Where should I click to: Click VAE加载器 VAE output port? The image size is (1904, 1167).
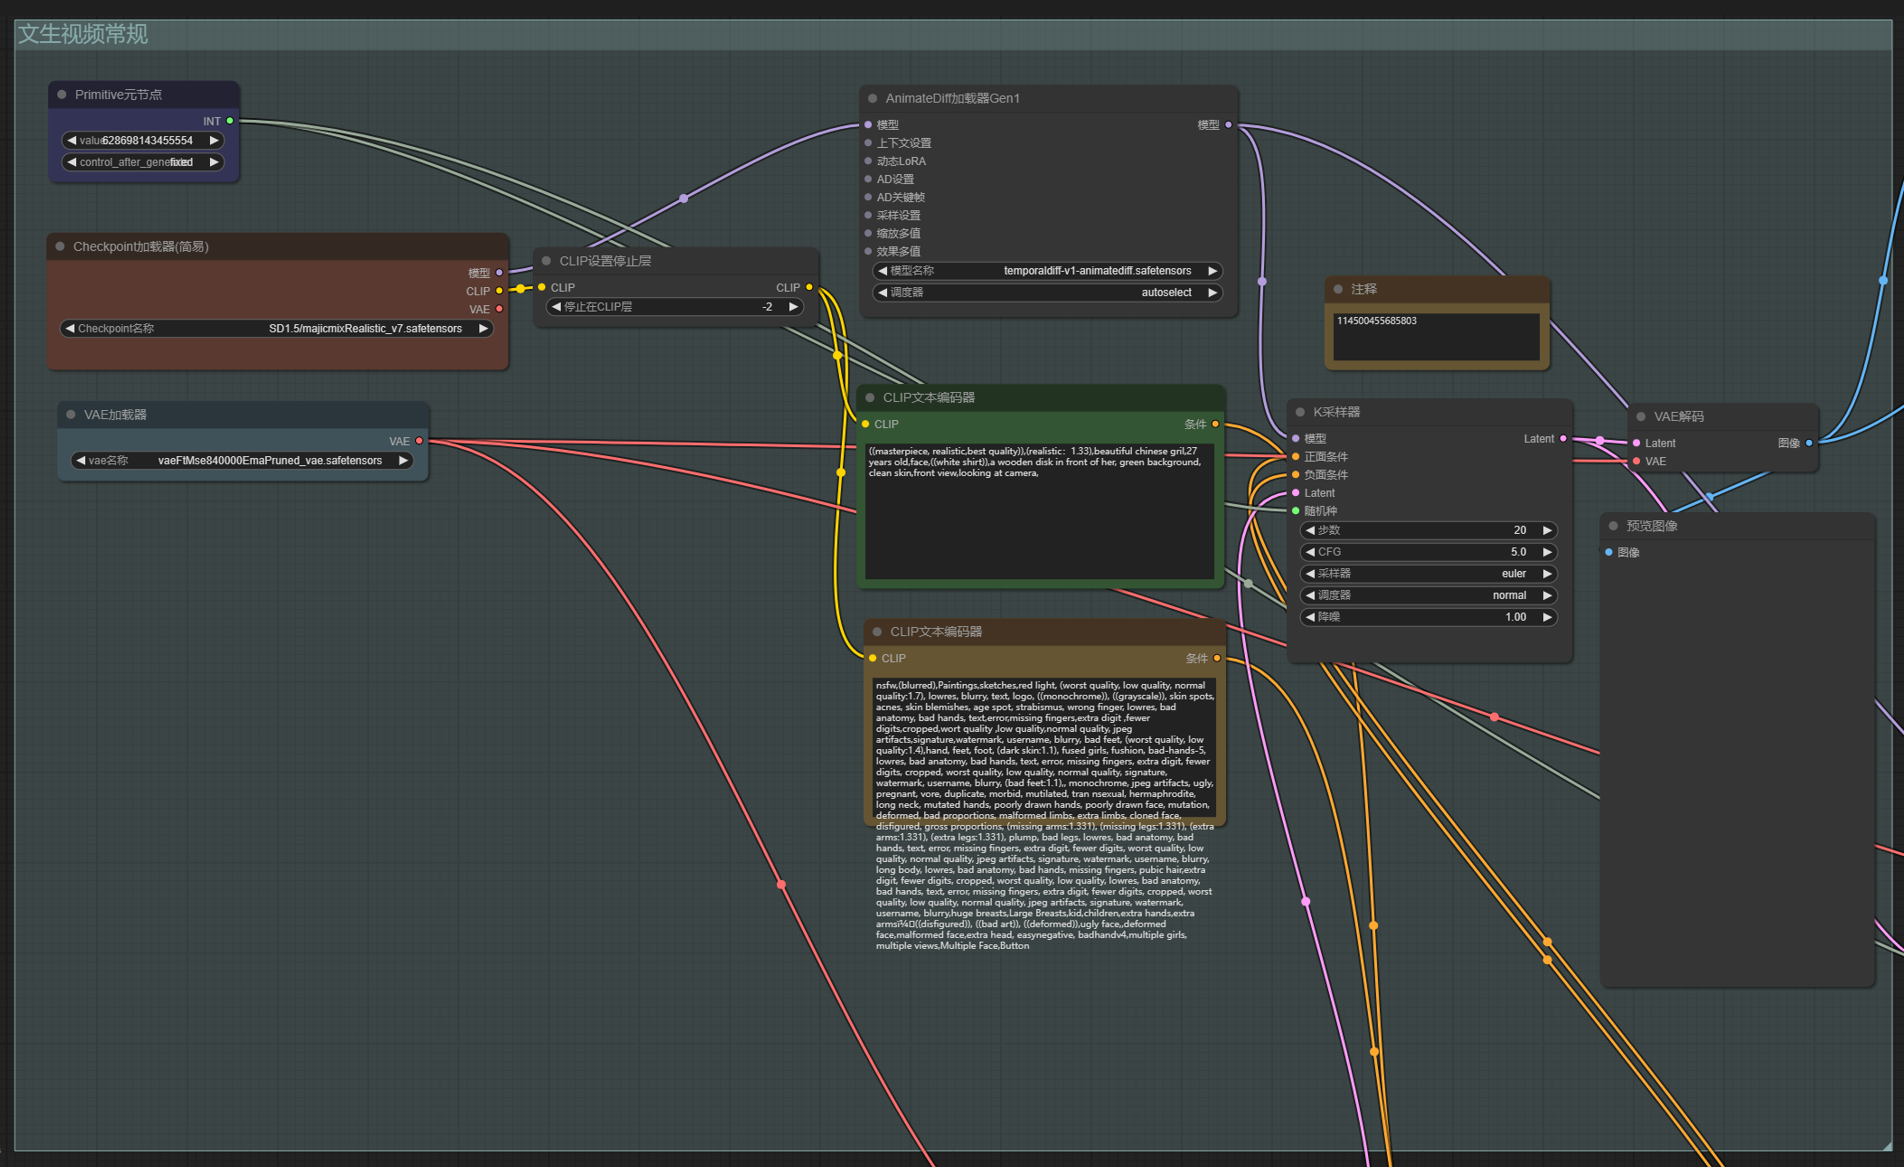(x=420, y=441)
